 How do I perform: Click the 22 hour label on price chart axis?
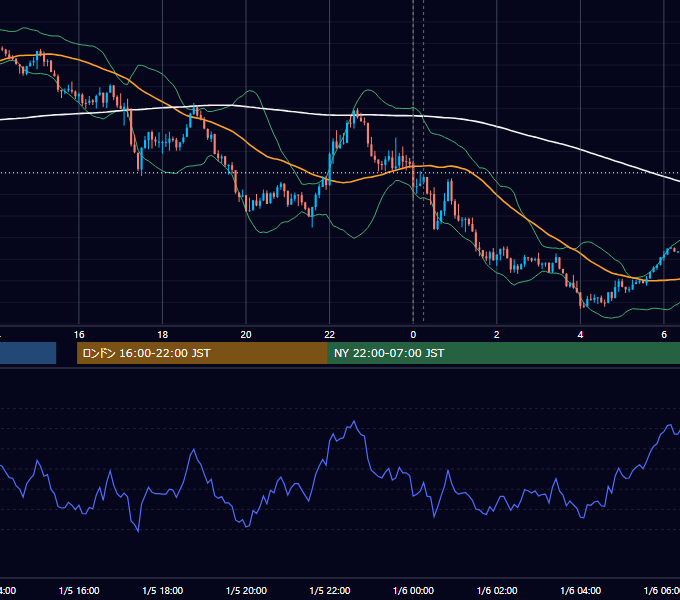tap(330, 335)
